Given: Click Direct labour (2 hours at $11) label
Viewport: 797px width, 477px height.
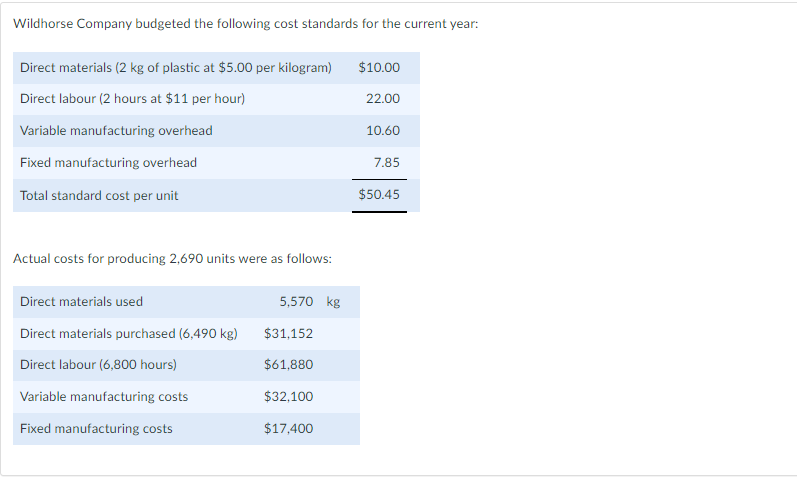Looking at the screenshot, I should [133, 99].
